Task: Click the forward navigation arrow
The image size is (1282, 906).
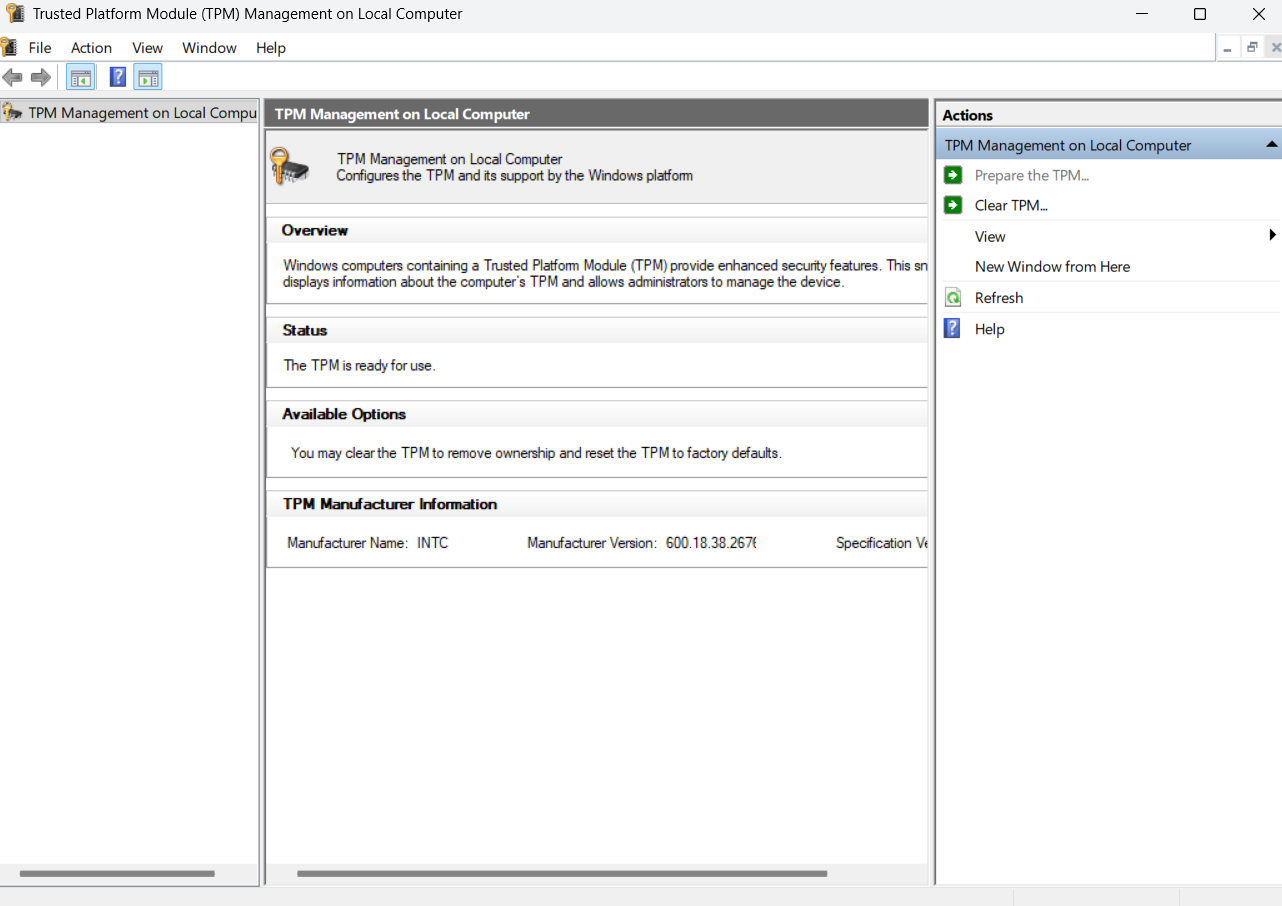Action: tap(39, 77)
